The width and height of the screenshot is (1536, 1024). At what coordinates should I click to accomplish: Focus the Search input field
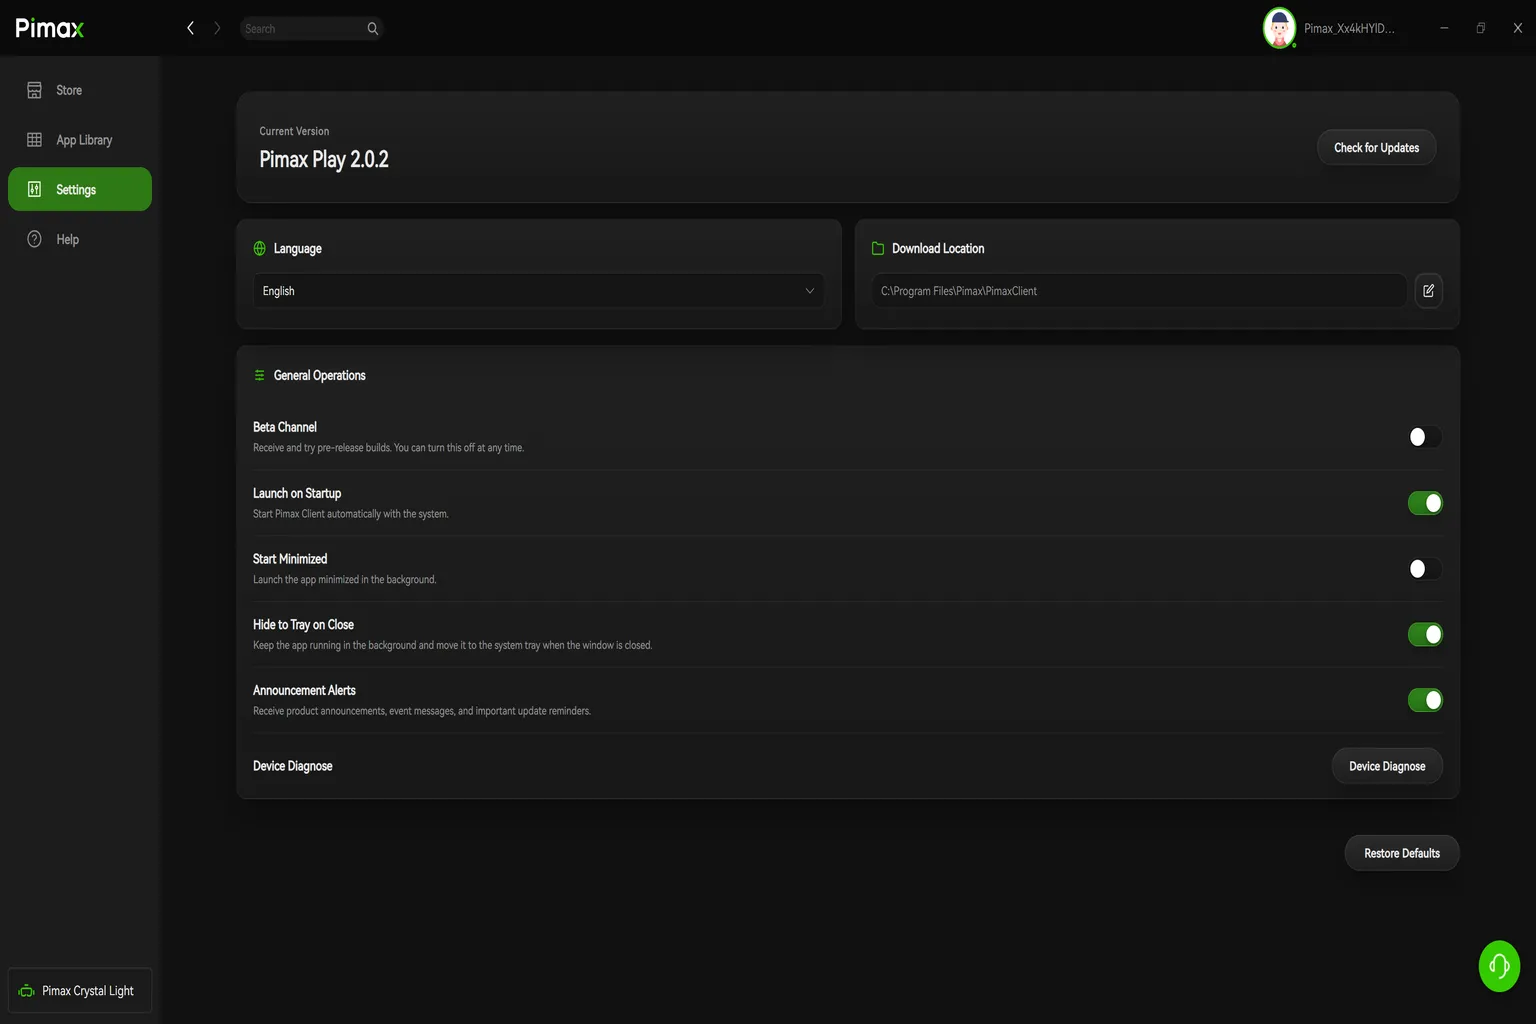[x=304, y=28]
